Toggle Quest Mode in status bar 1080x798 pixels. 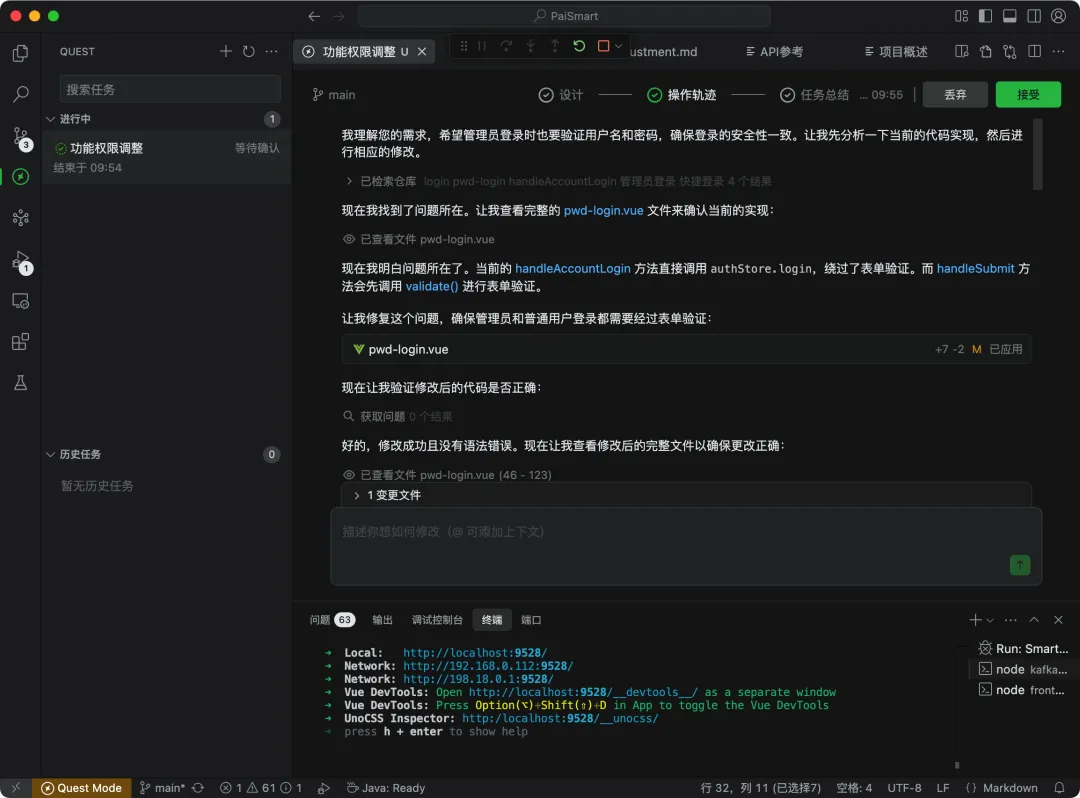click(x=81, y=788)
